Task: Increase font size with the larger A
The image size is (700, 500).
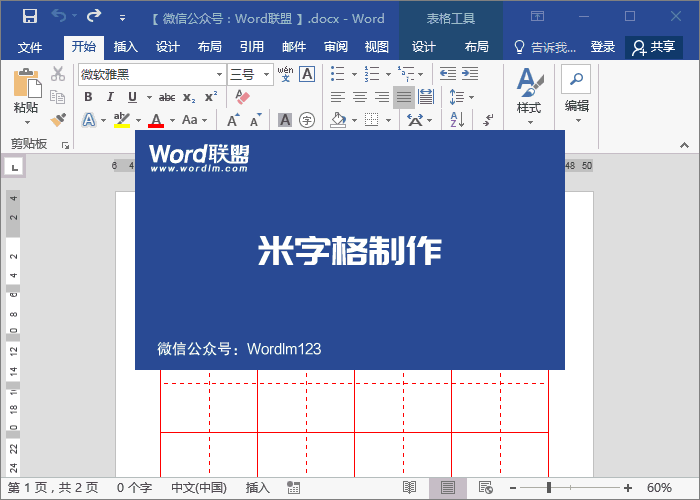Action: pyautogui.click(x=233, y=120)
